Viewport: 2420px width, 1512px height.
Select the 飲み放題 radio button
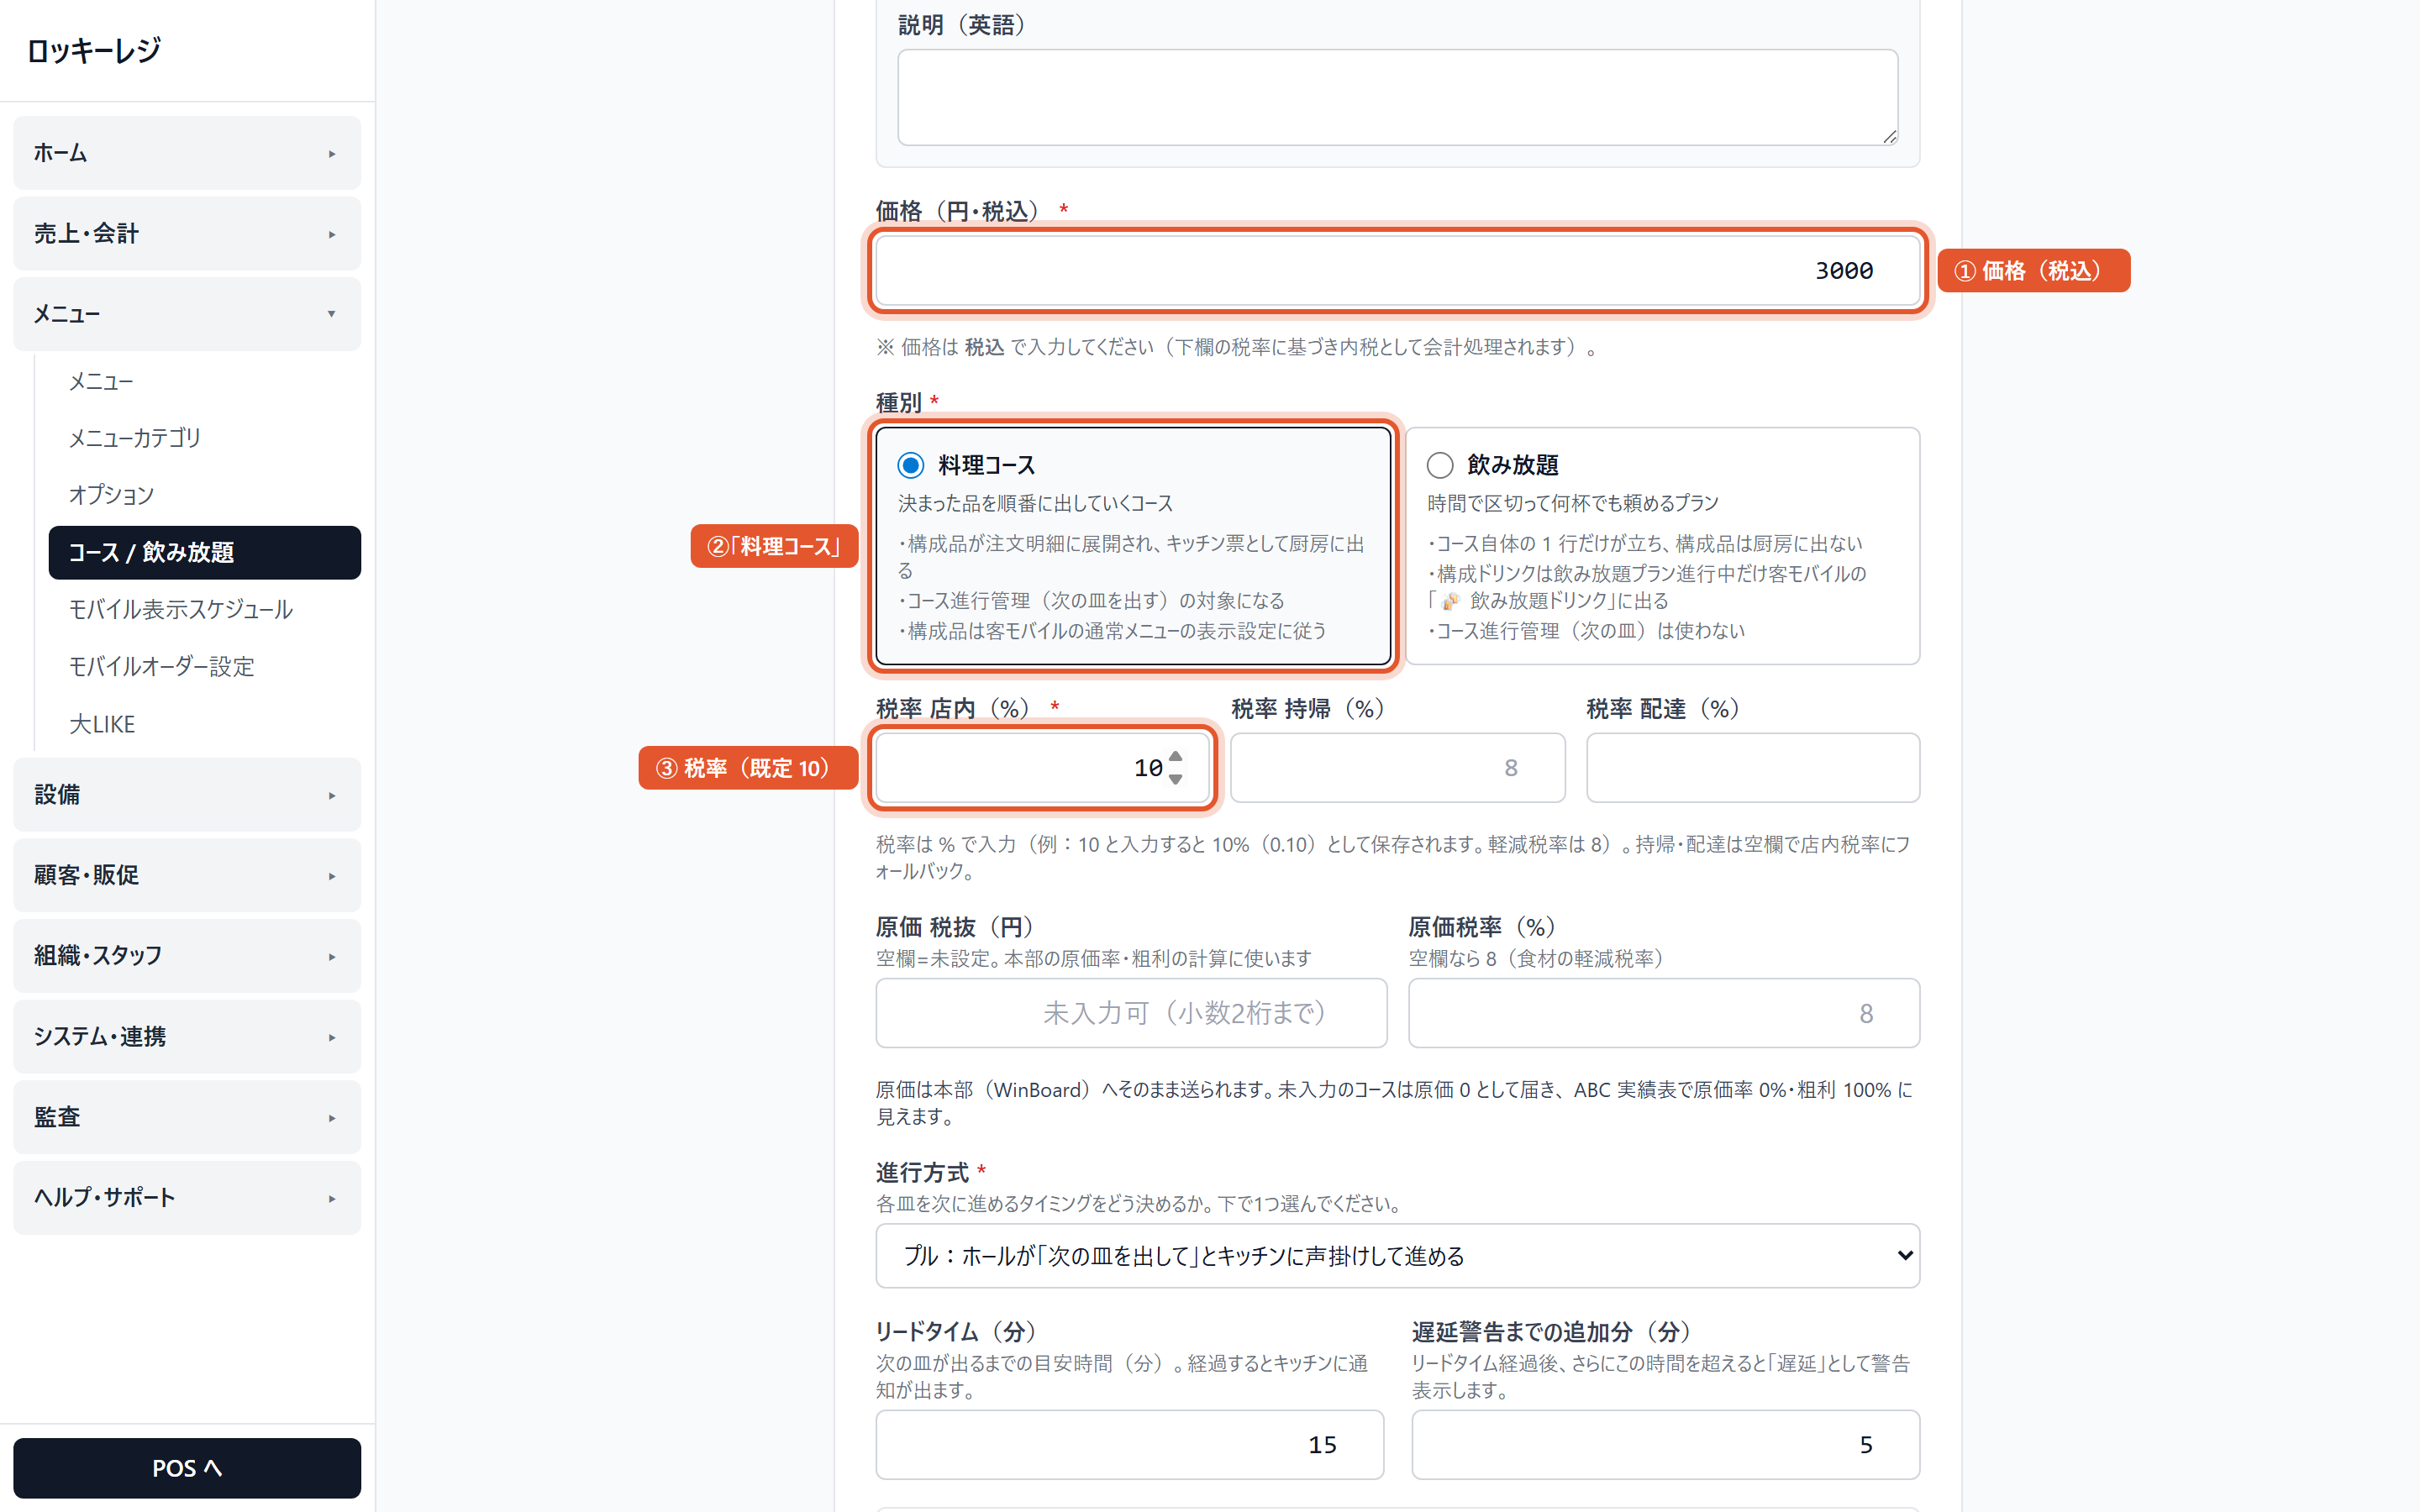point(1439,465)
